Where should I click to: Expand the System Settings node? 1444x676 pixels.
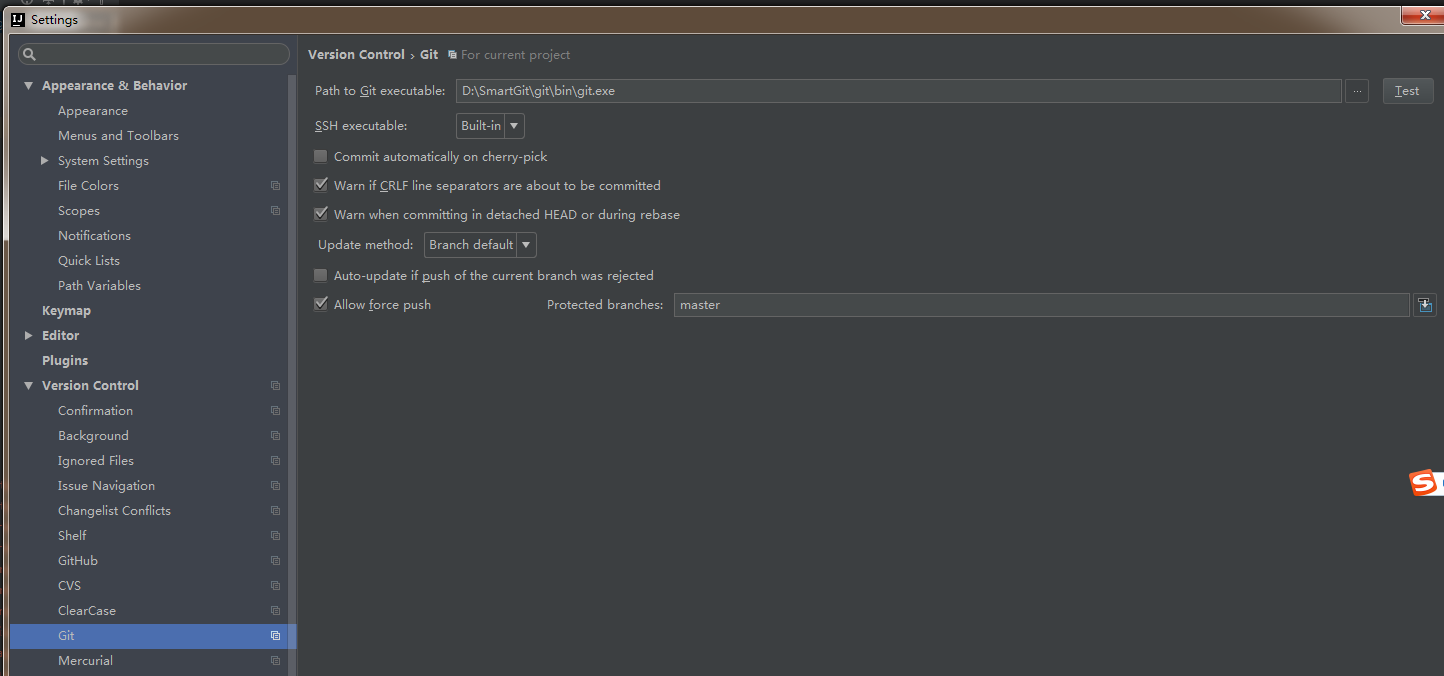tap(44, 161)
